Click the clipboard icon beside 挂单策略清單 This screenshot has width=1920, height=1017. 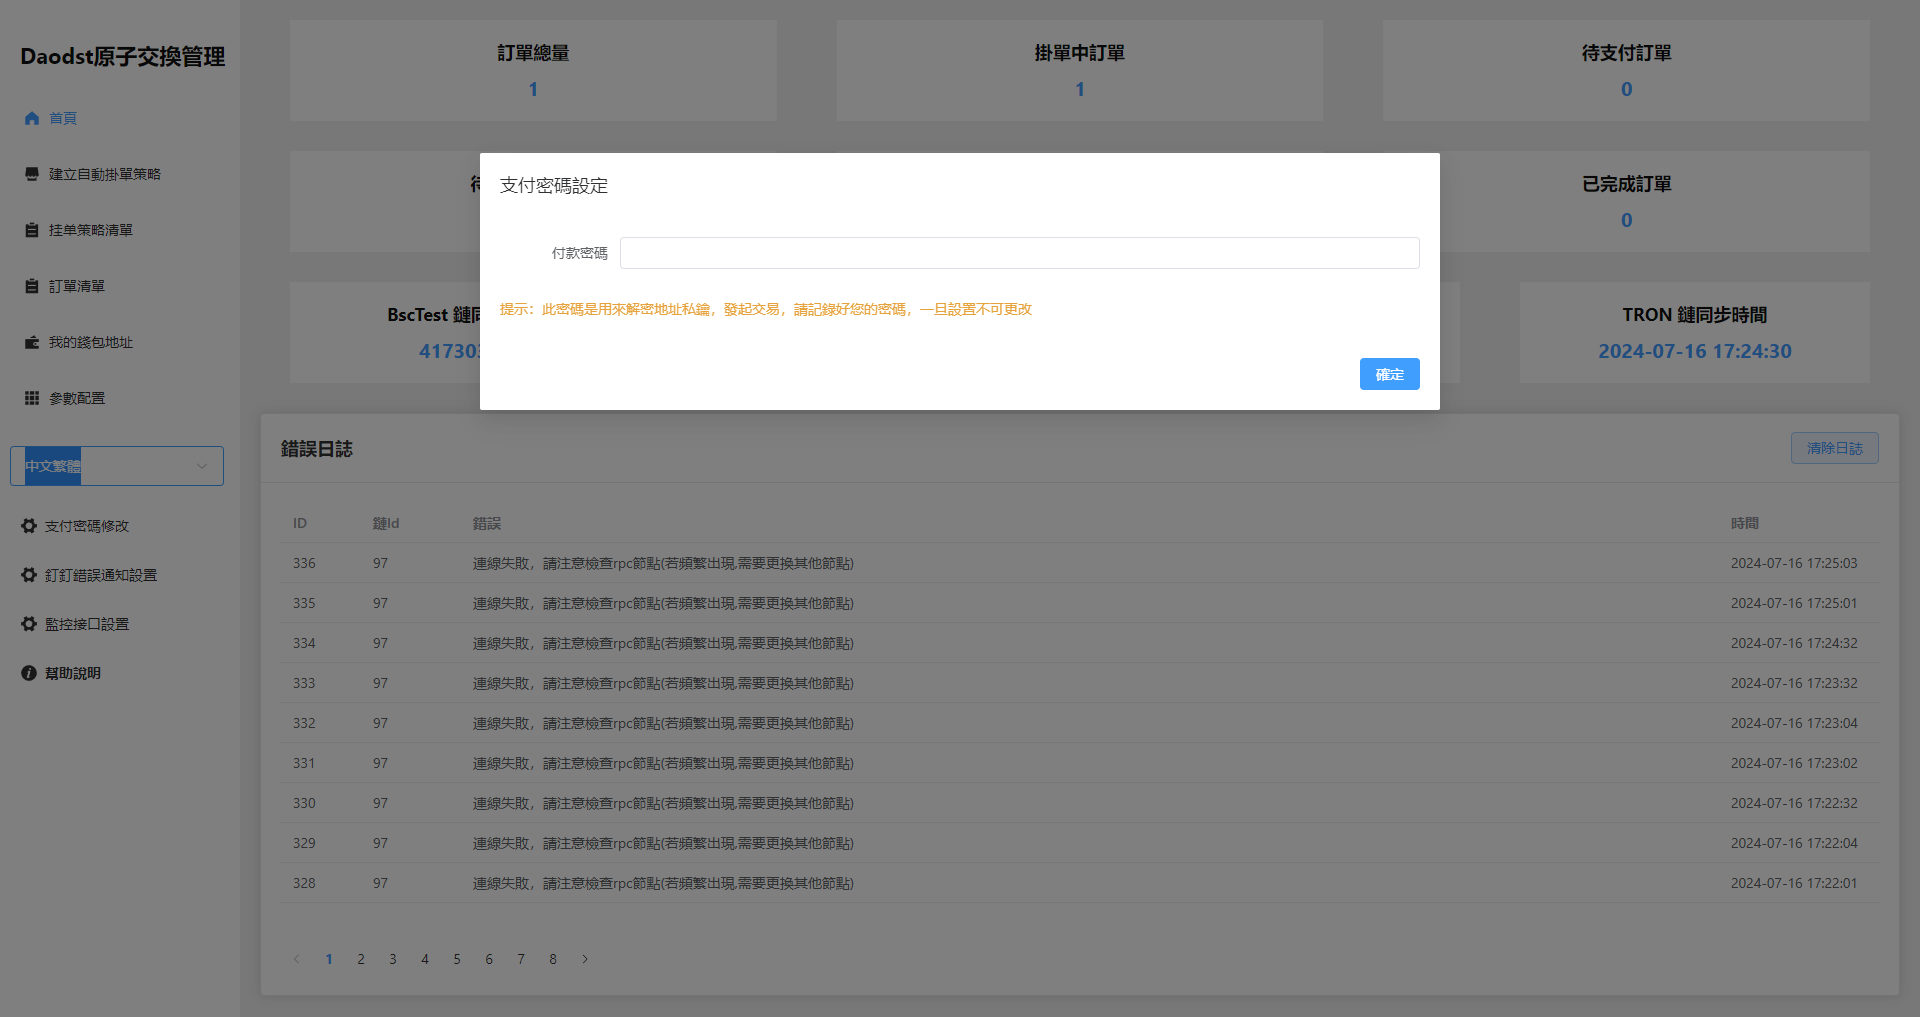click(32, 230)
